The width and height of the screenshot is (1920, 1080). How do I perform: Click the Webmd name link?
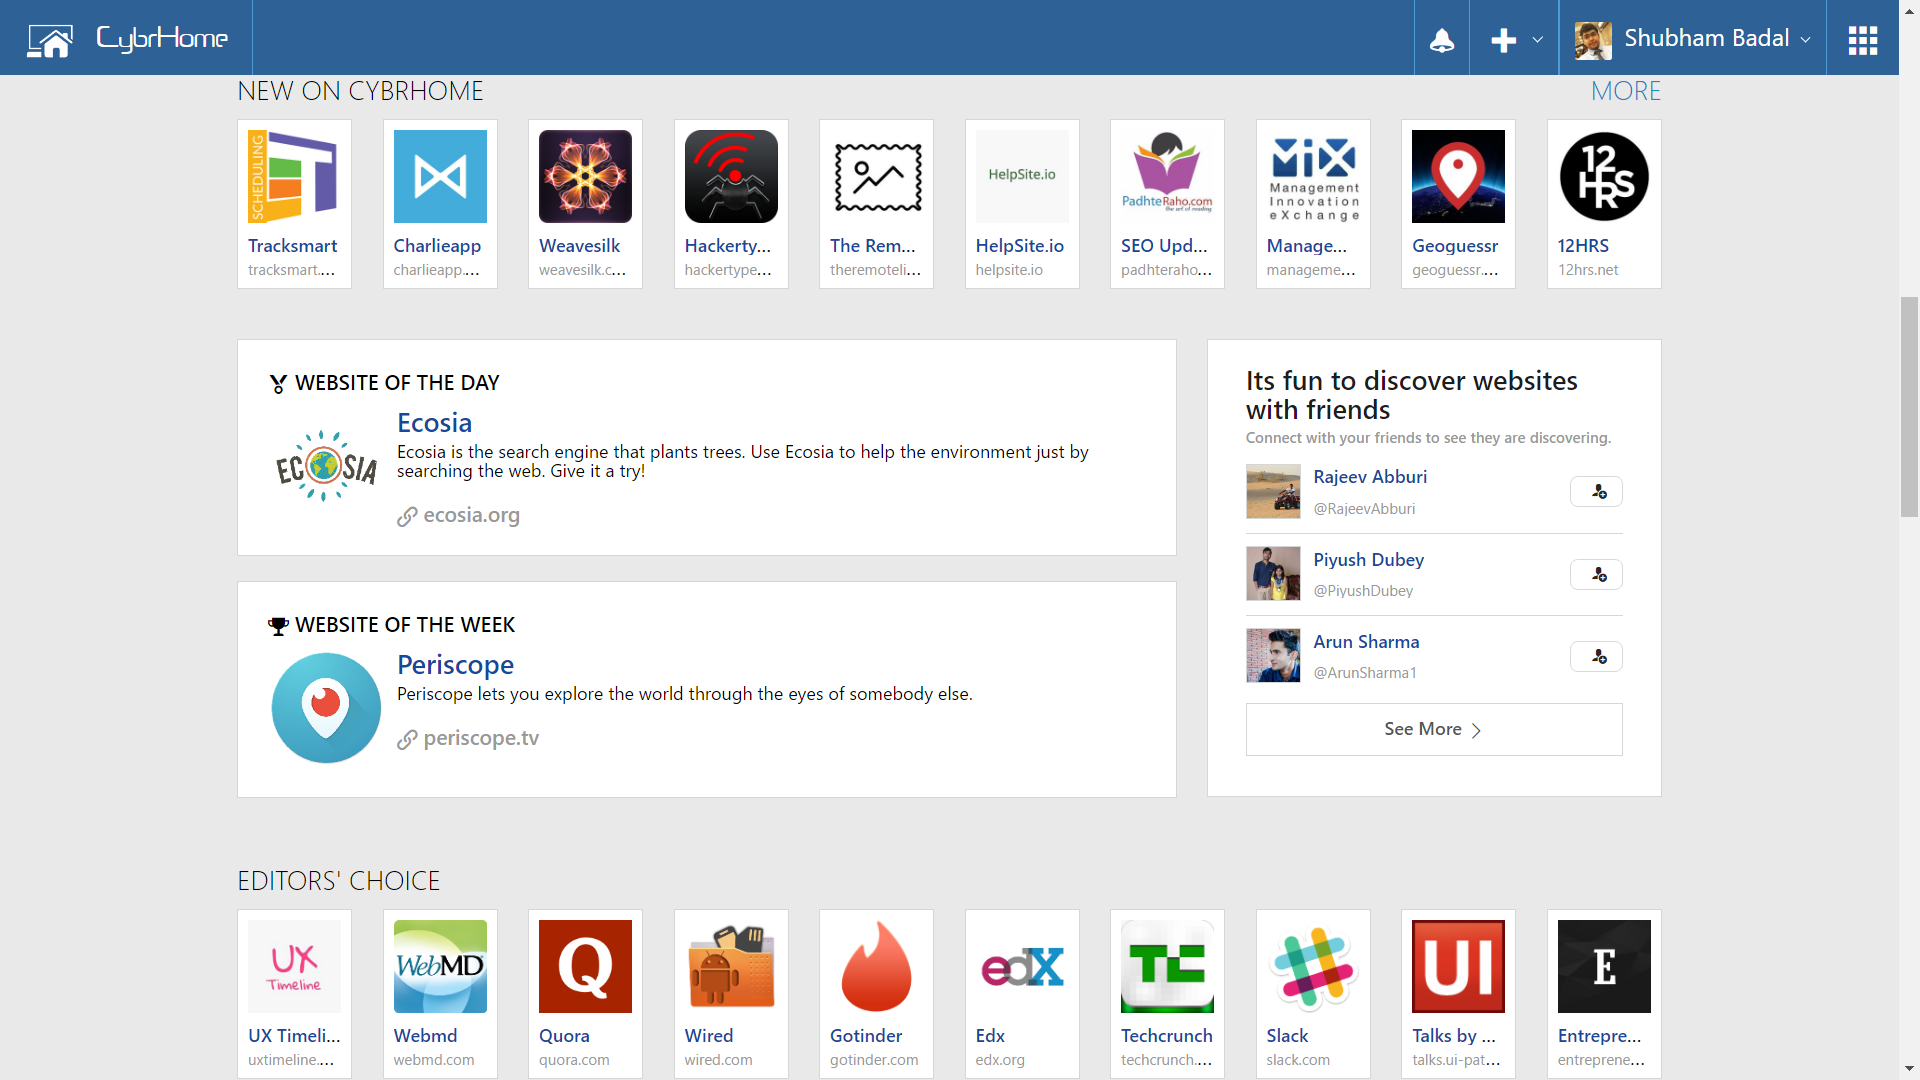(x=425, y=1036)
